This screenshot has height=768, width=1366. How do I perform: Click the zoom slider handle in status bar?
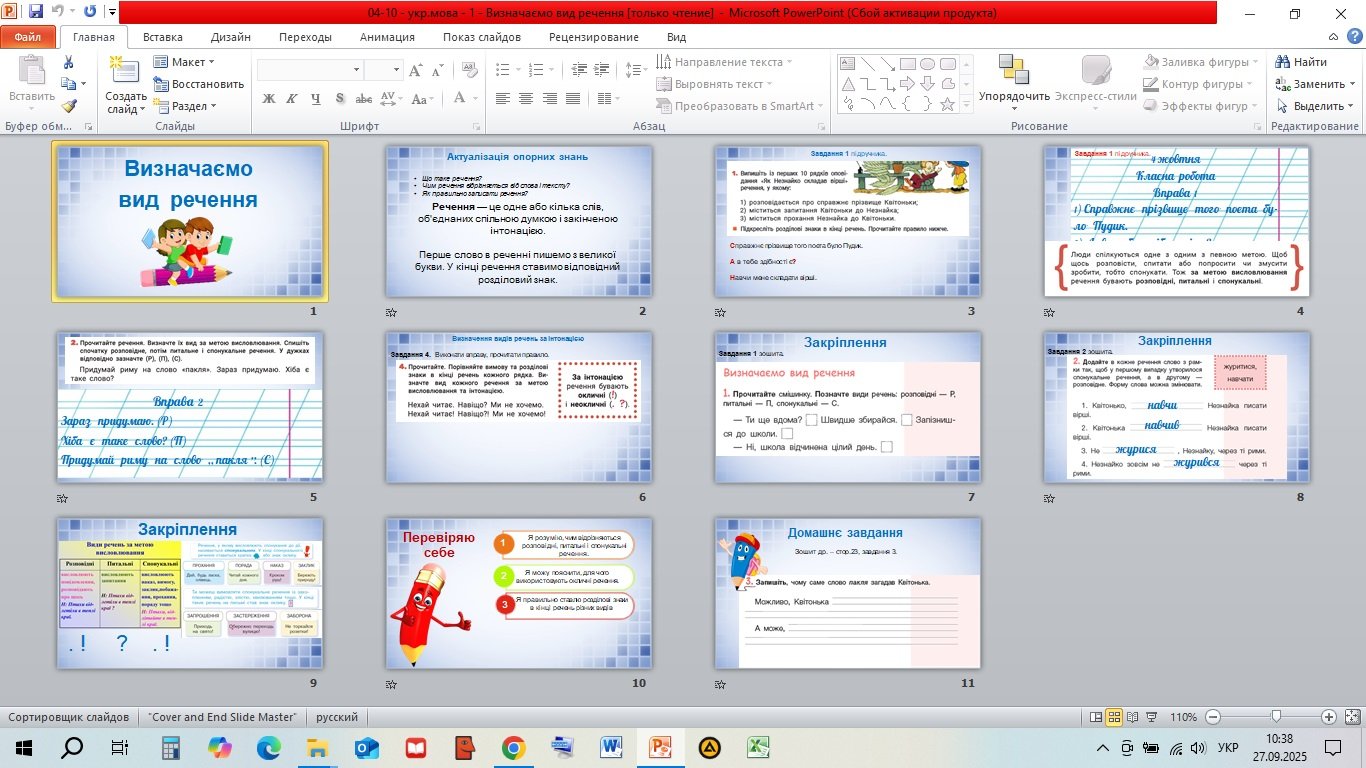click(1276, 717)
